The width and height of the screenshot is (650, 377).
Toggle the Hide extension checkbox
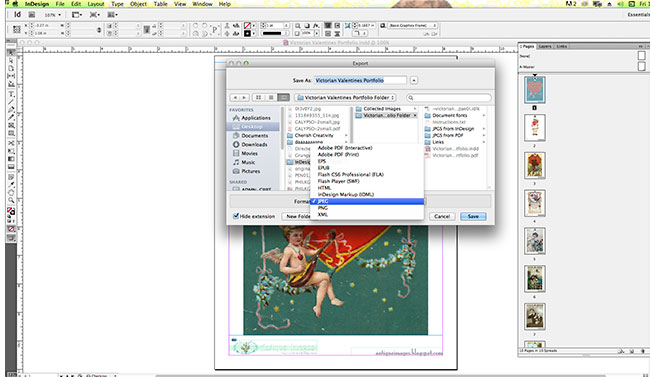(x=236, y=216)
